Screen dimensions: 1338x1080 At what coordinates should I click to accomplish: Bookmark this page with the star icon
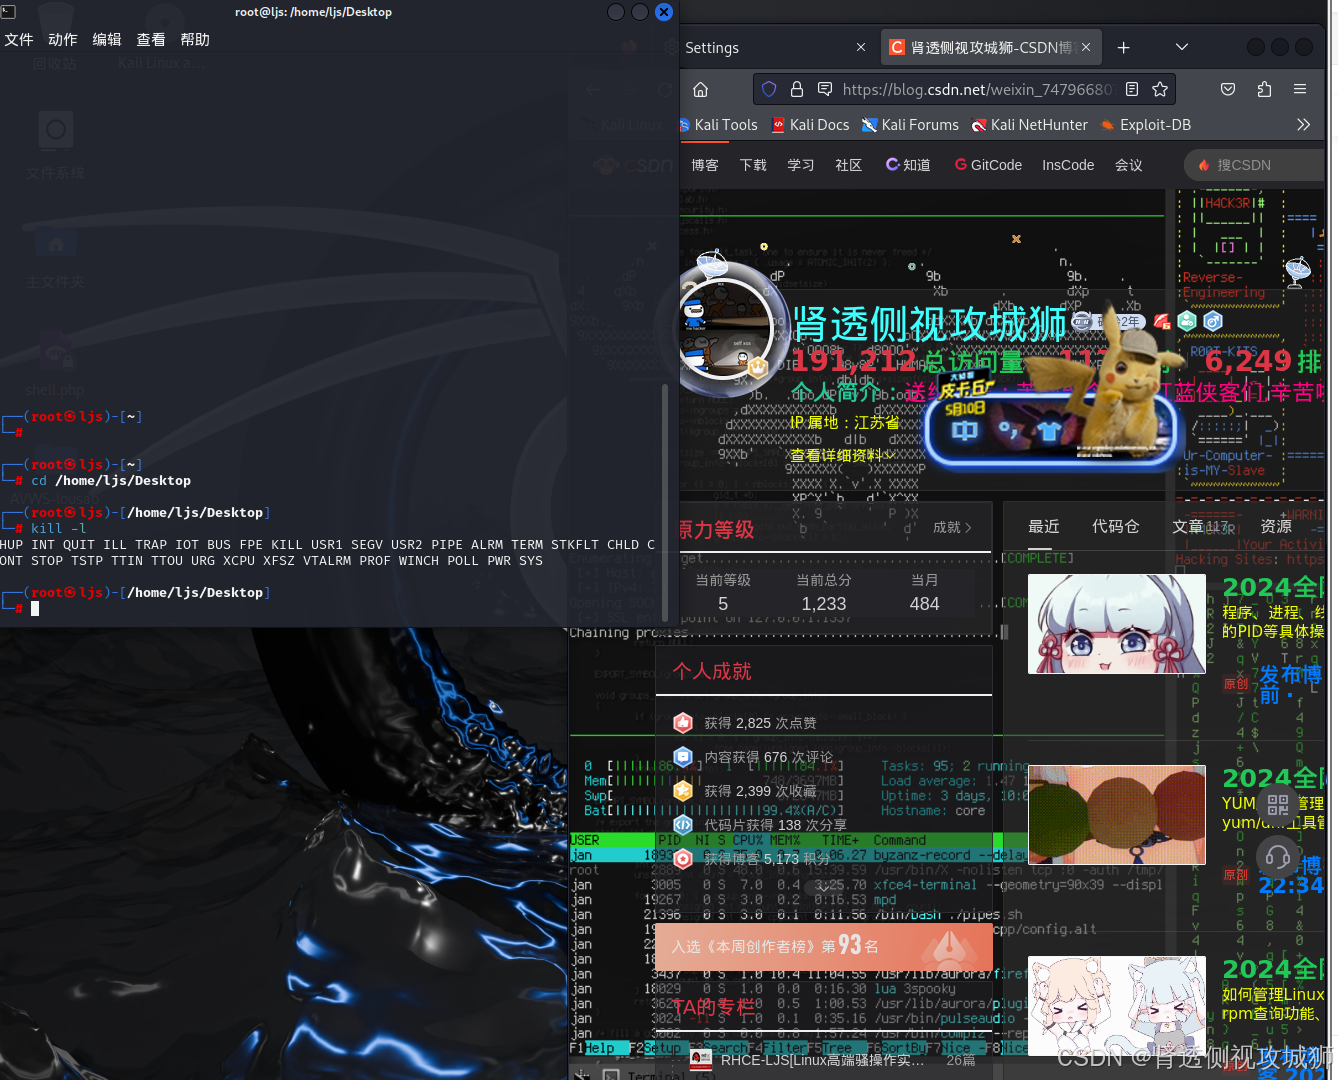[1160, 89]
